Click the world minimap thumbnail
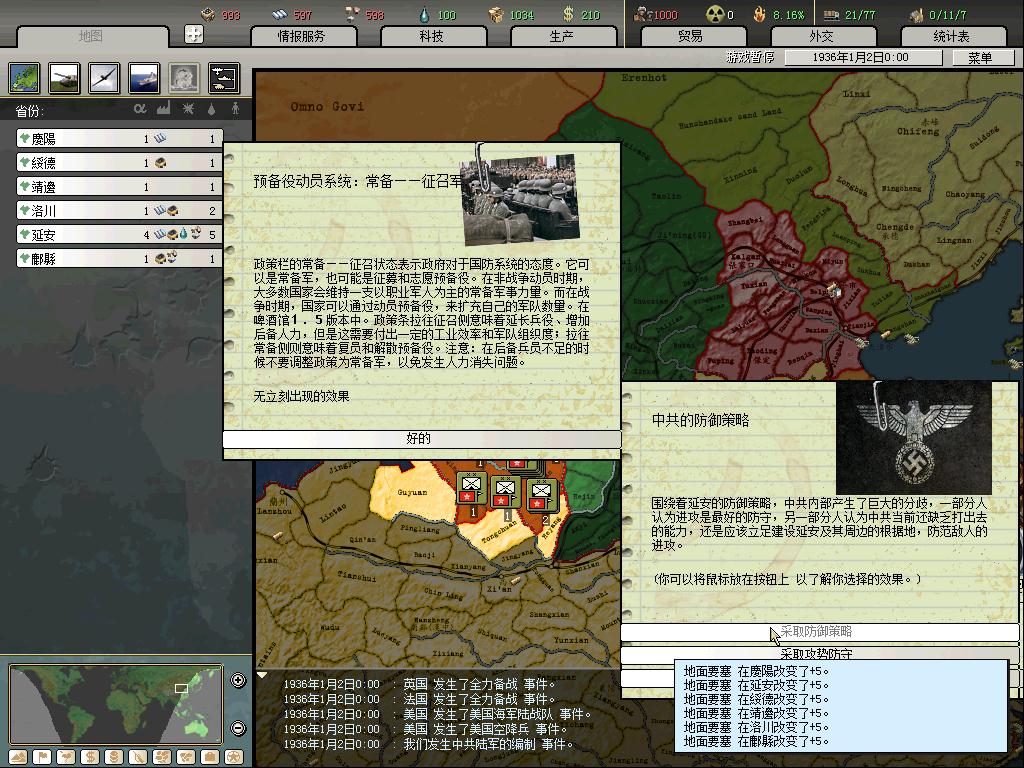Image resolution: width=1024 pixels, height=768 pixels. point(117,704)
